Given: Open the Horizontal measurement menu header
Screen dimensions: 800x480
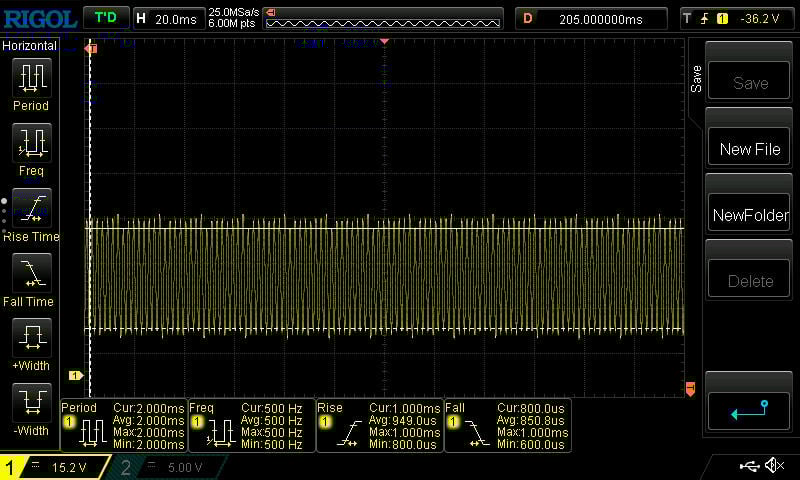Looking at the screenshot, I should pyautogui.click(x=30, y=46).
